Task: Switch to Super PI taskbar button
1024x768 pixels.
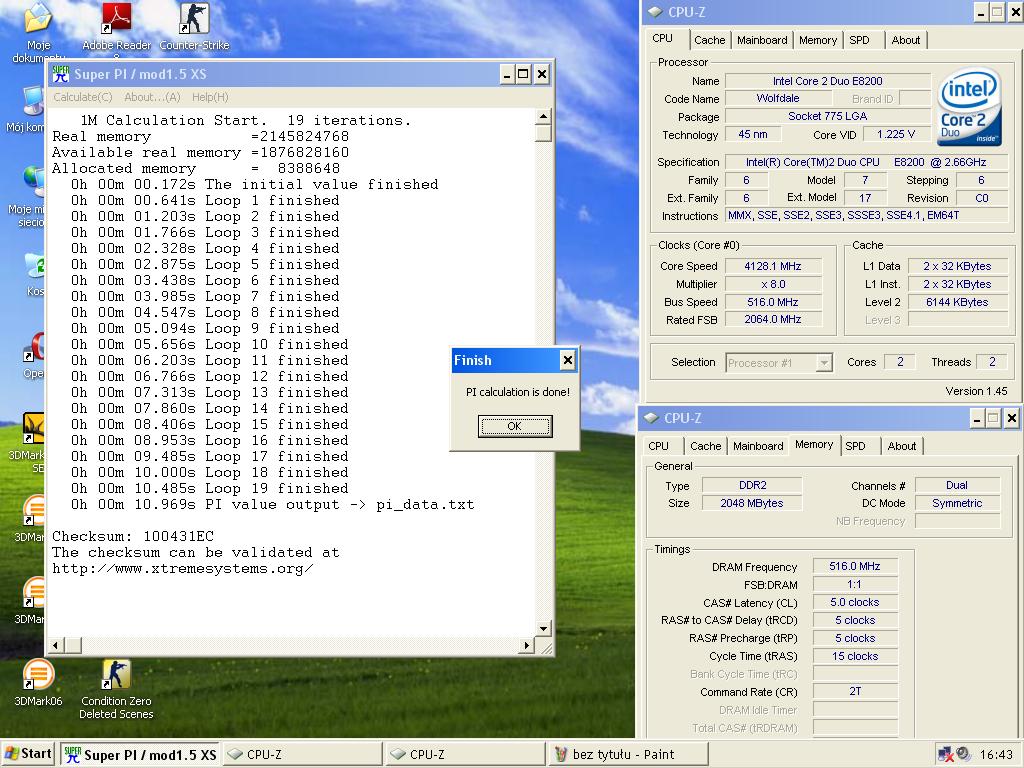Action: pos(140,754)
